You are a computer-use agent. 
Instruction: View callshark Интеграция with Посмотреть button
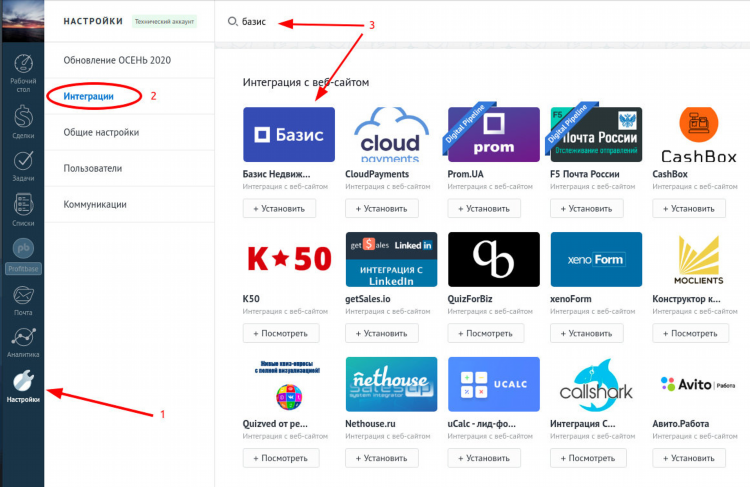tap(588, 458)
